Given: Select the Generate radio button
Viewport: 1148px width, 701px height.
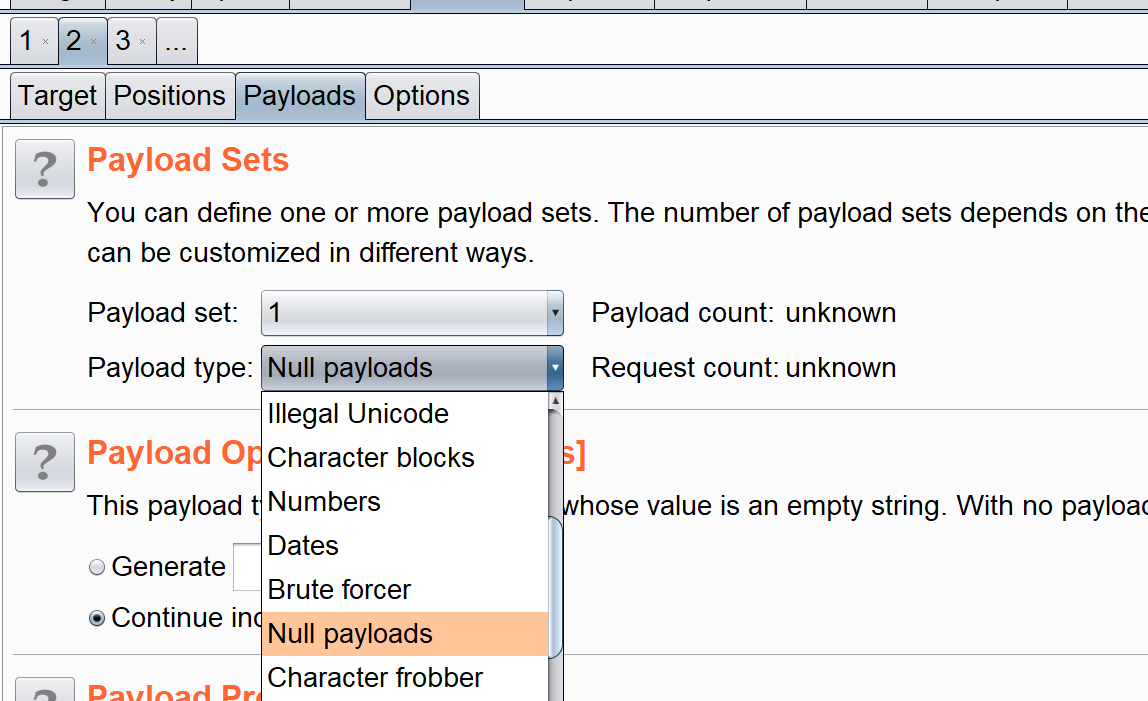Looking at the screenshot, I should pos(97,567).
